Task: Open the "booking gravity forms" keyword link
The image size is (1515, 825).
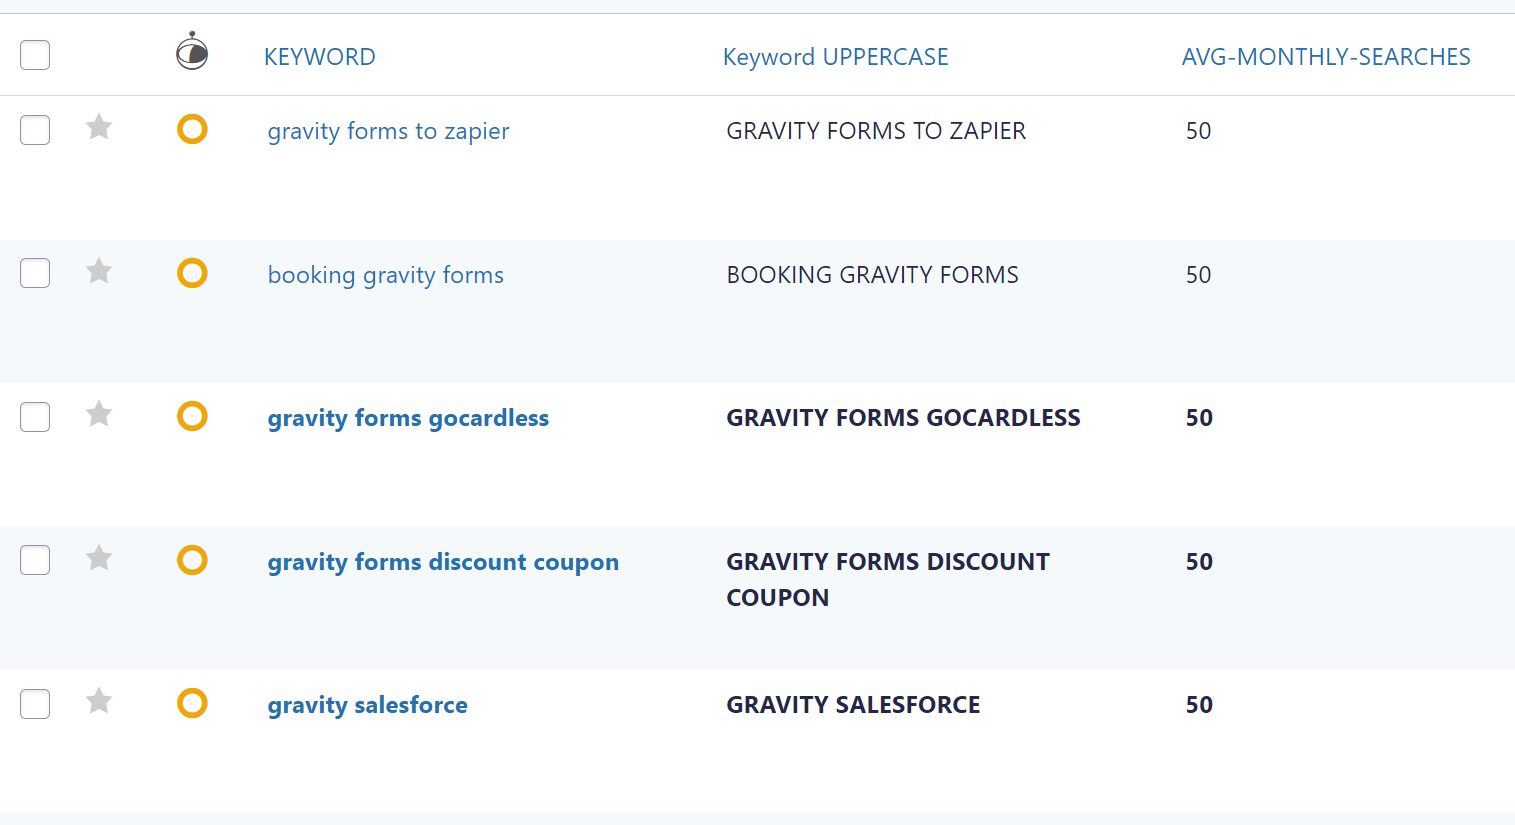Action: (385, 274)
